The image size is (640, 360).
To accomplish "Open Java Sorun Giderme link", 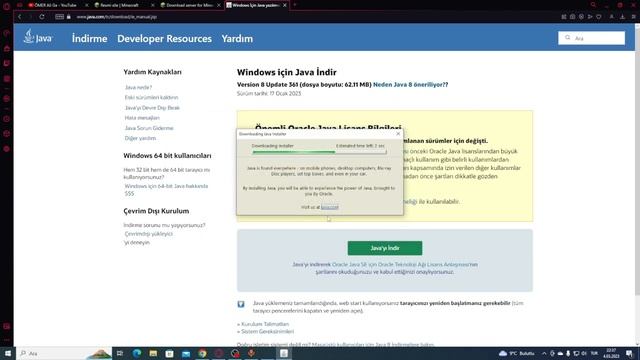I will pos(149,128).
